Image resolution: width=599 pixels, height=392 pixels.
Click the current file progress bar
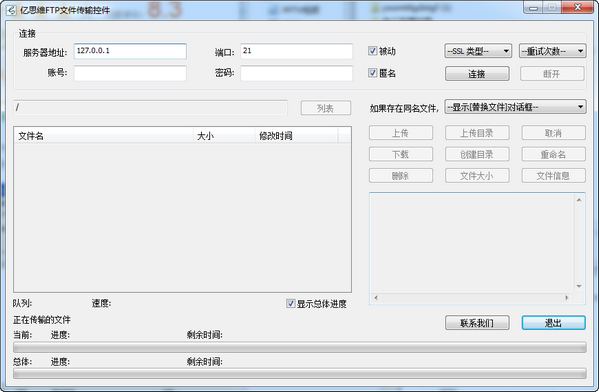[300, 347]
